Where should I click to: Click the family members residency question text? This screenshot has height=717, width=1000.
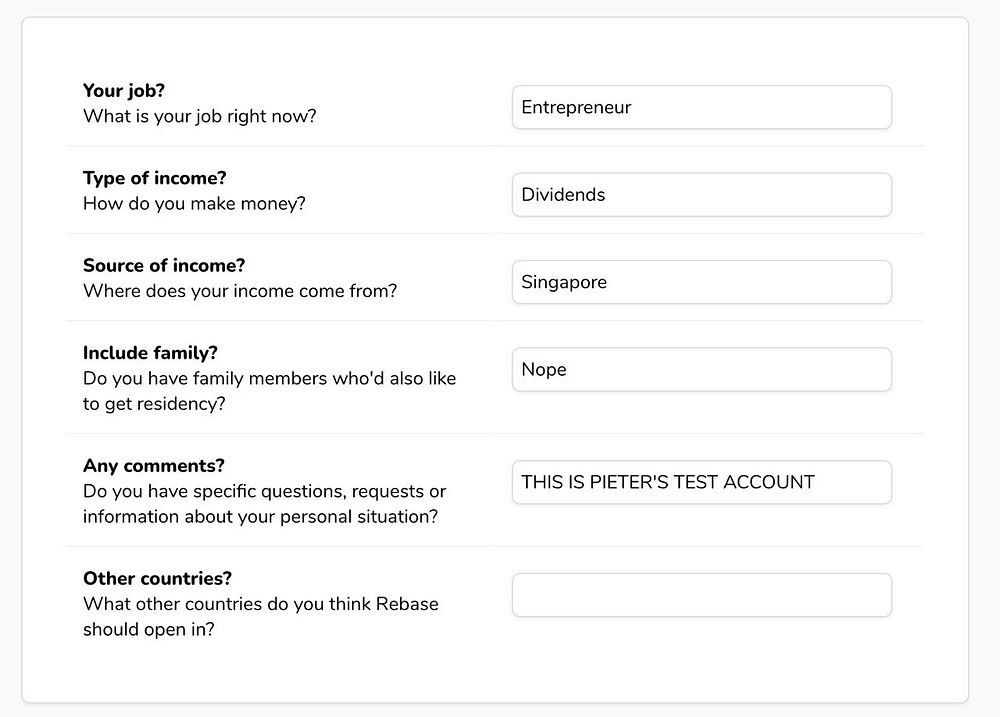pyautogui.click(x=269, y=379)
